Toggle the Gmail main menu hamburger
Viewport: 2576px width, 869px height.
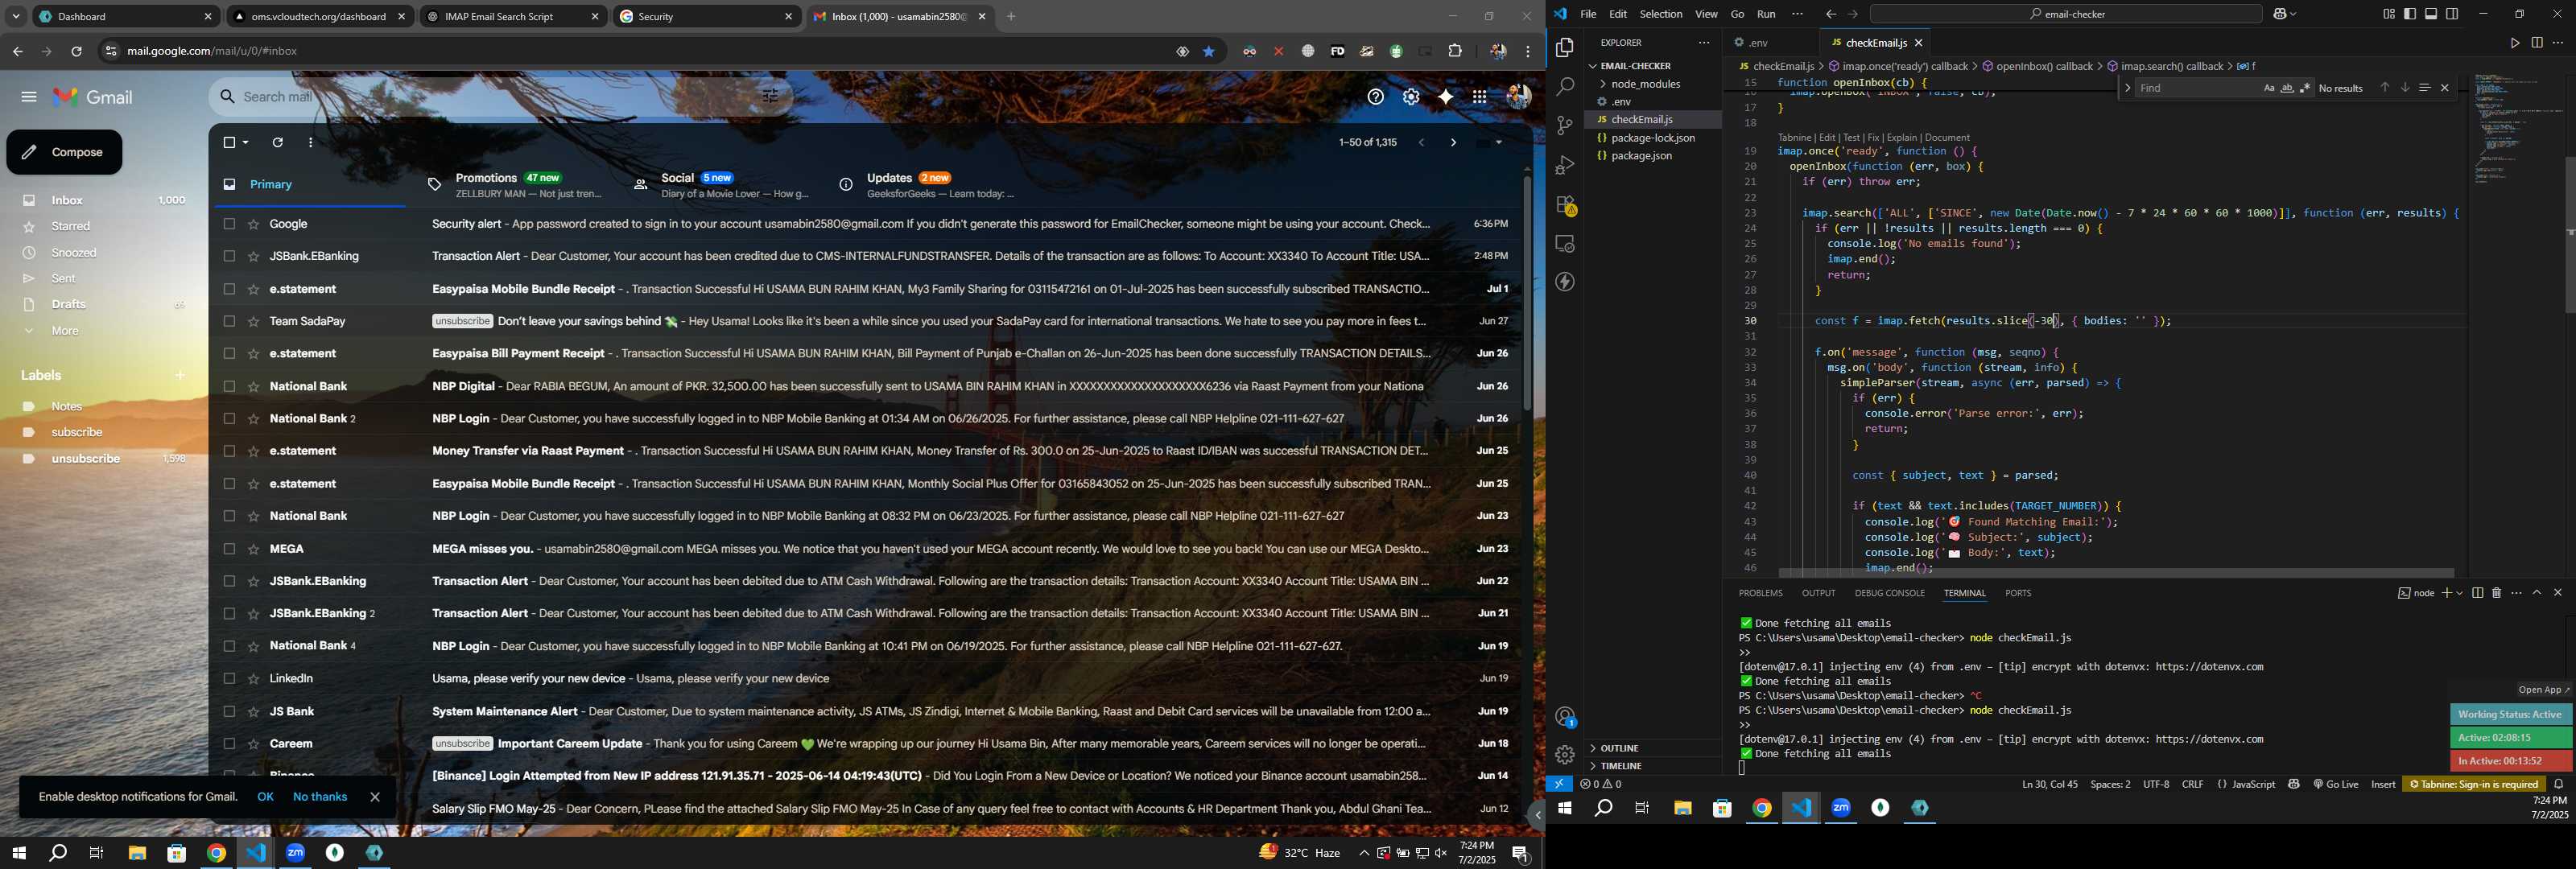[x=29, y=97]
